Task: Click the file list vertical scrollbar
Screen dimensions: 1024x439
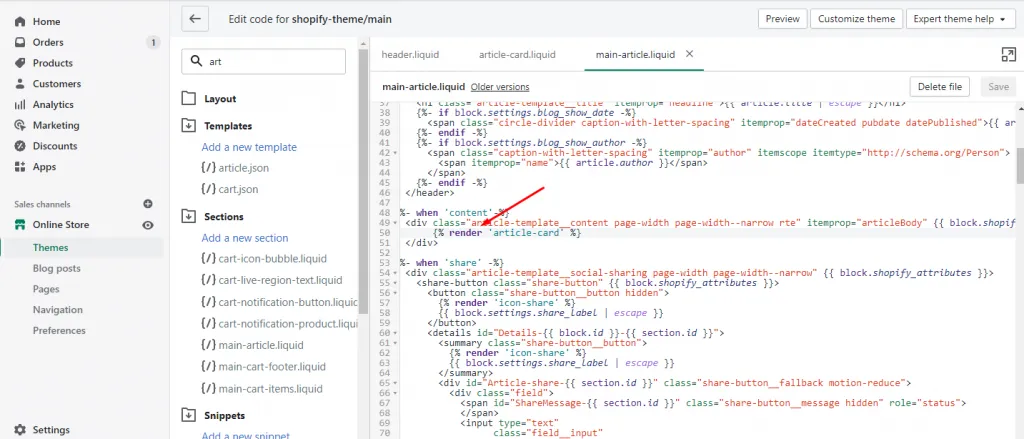Action: coord(364,183)
